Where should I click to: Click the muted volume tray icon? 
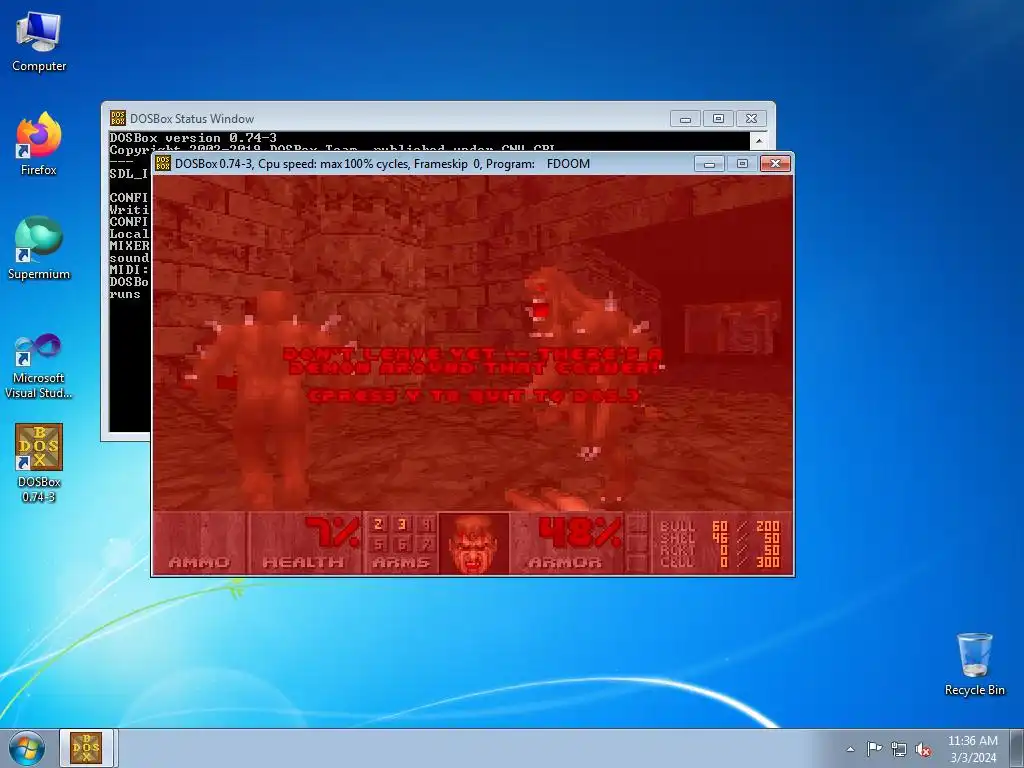pyautogui.click(x=923, y=749)
